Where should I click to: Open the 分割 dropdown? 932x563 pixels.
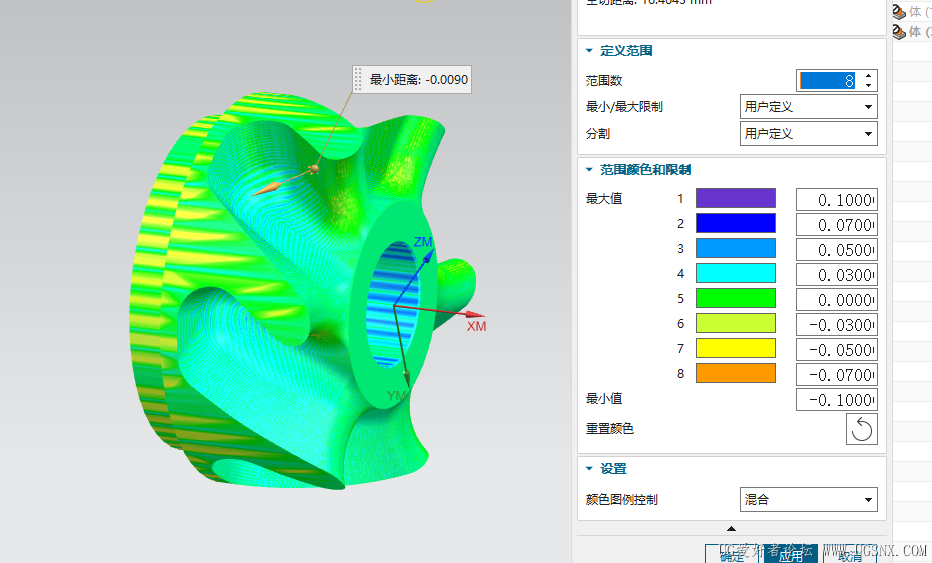[808, 134]
